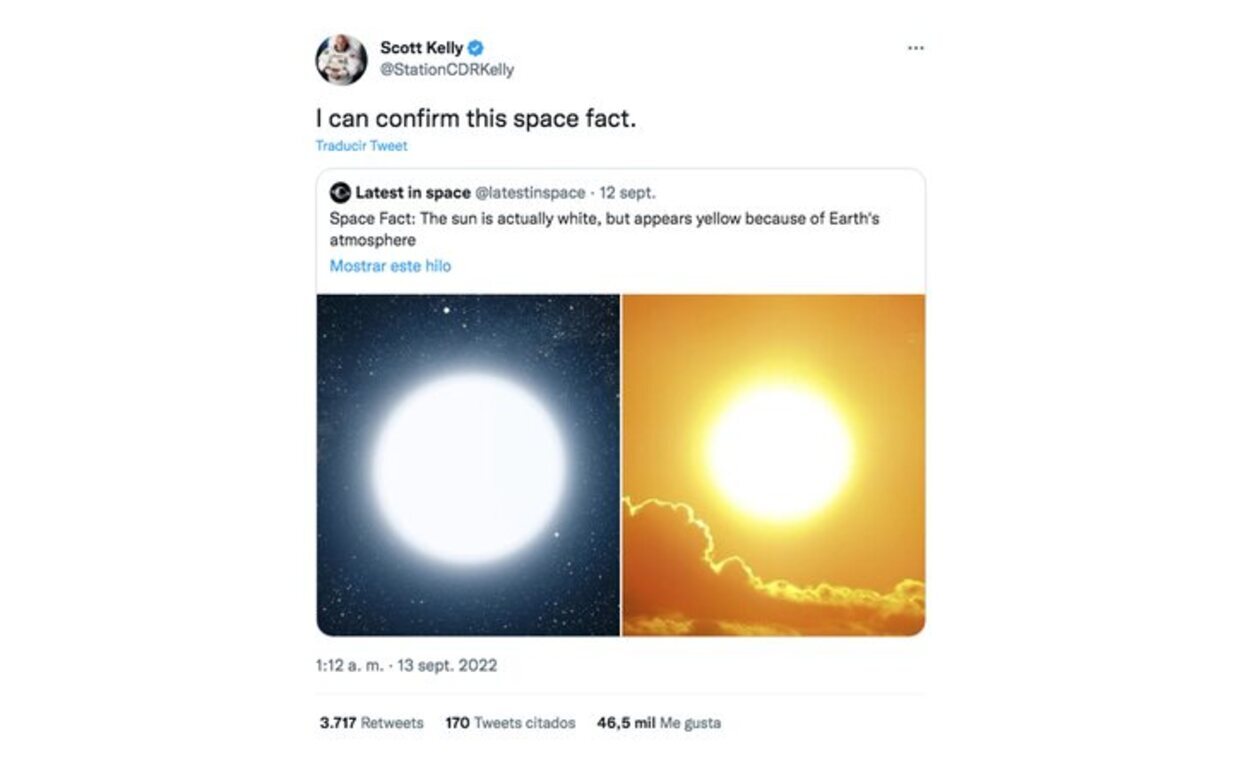View the 46,5 mil Me gusta list
Viewport: 1250px width, 771px height.
point(659,721)
